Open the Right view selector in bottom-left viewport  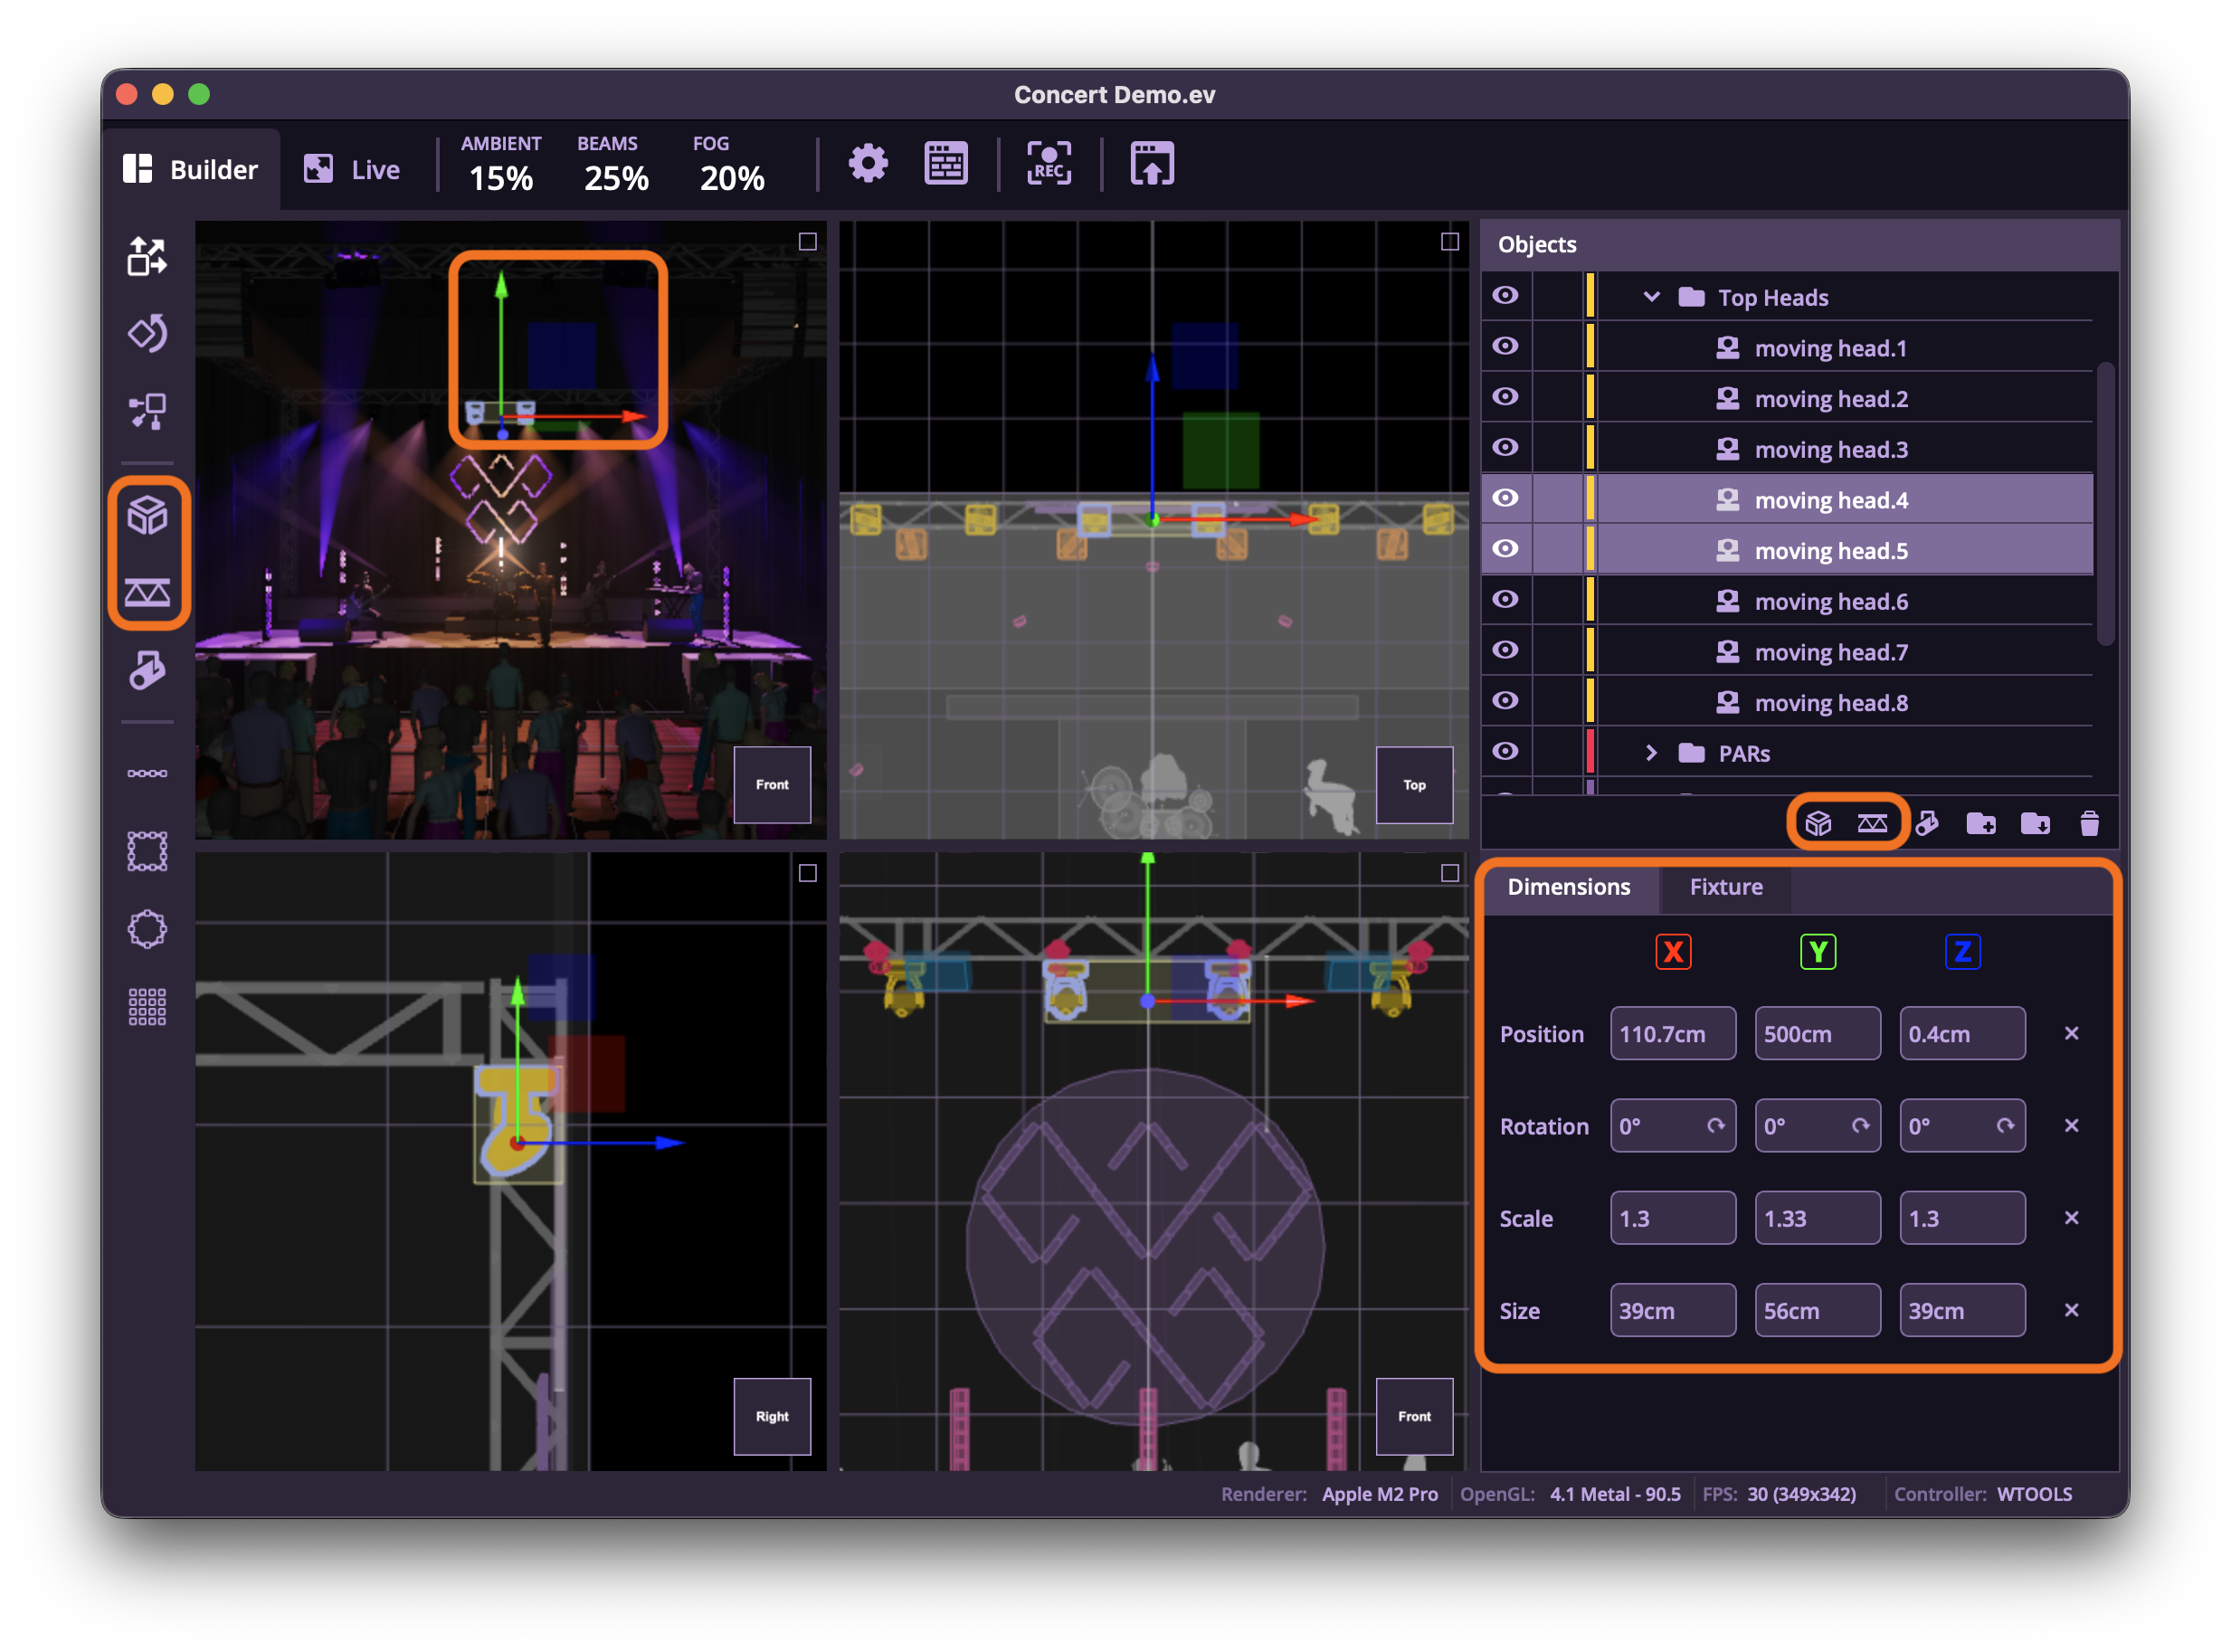click(772, 1416)
